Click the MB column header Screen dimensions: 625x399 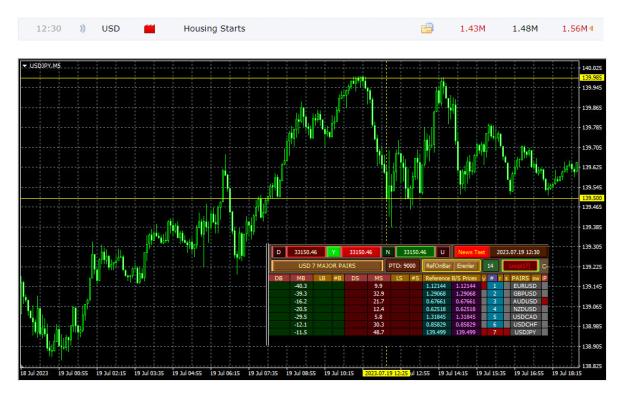tap(301, 278)
